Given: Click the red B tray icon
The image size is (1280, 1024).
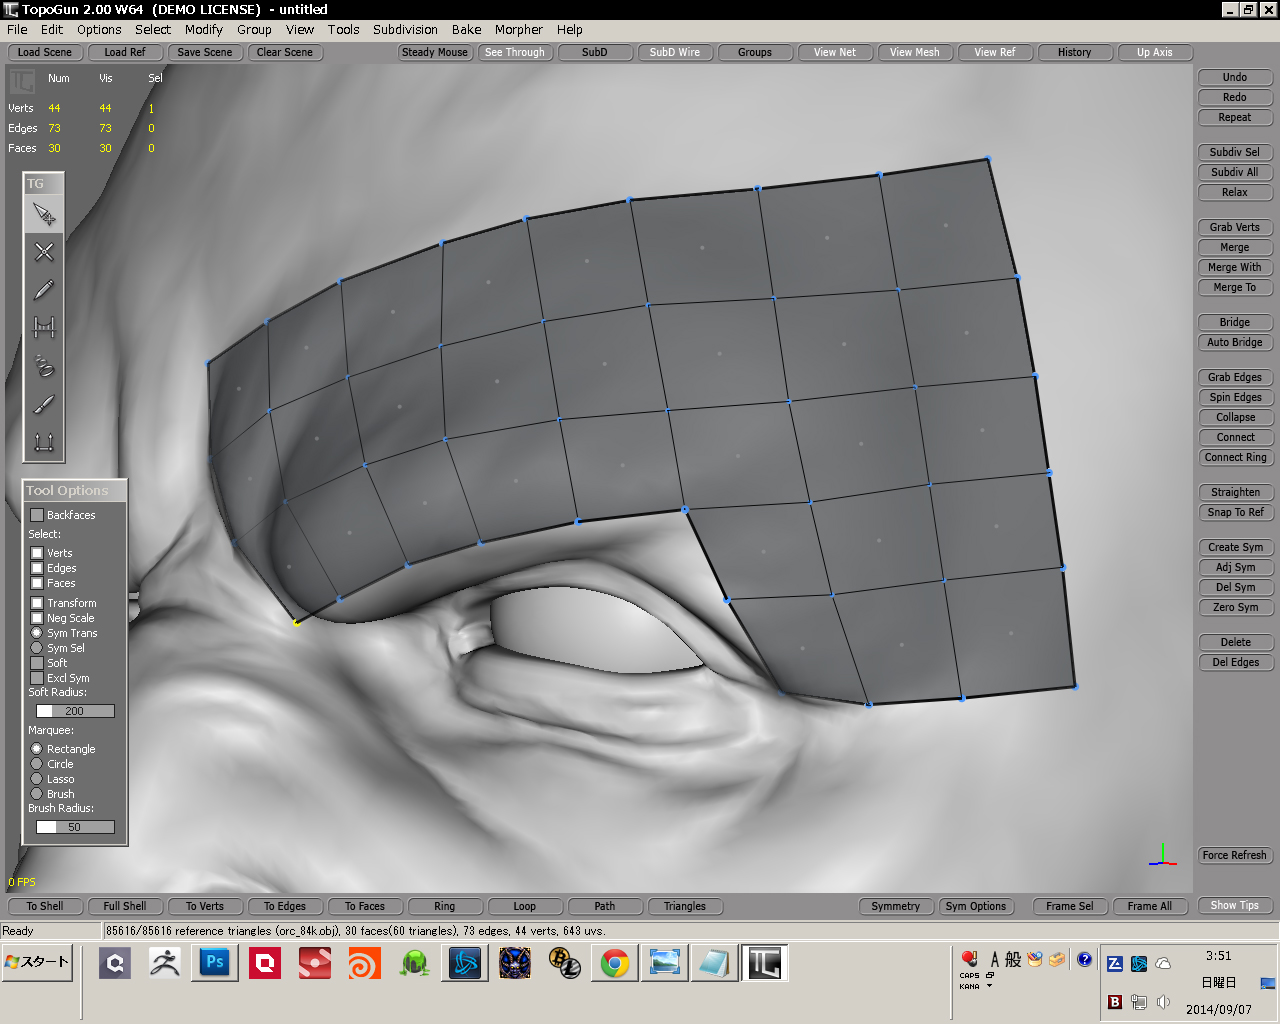Looking at the screenshot, I should (x=1115, y=1002).
